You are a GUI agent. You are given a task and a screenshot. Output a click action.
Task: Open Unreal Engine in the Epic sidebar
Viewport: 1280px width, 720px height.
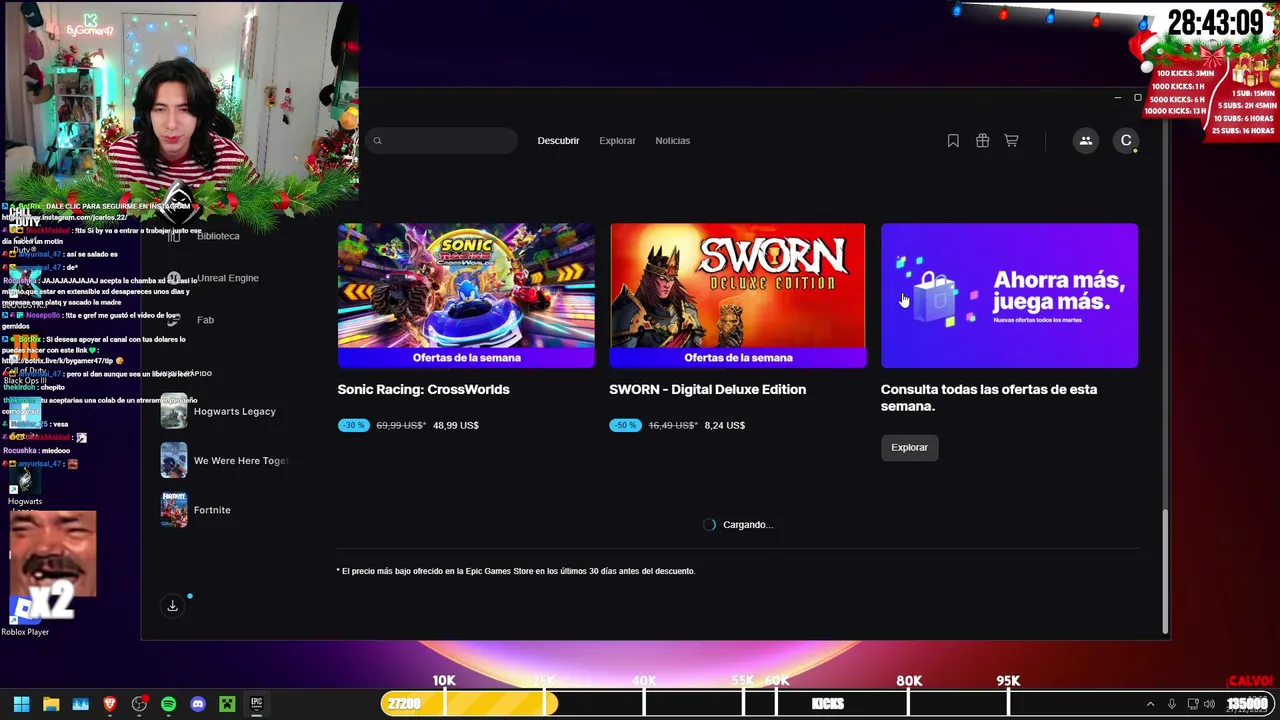[228, 278]
